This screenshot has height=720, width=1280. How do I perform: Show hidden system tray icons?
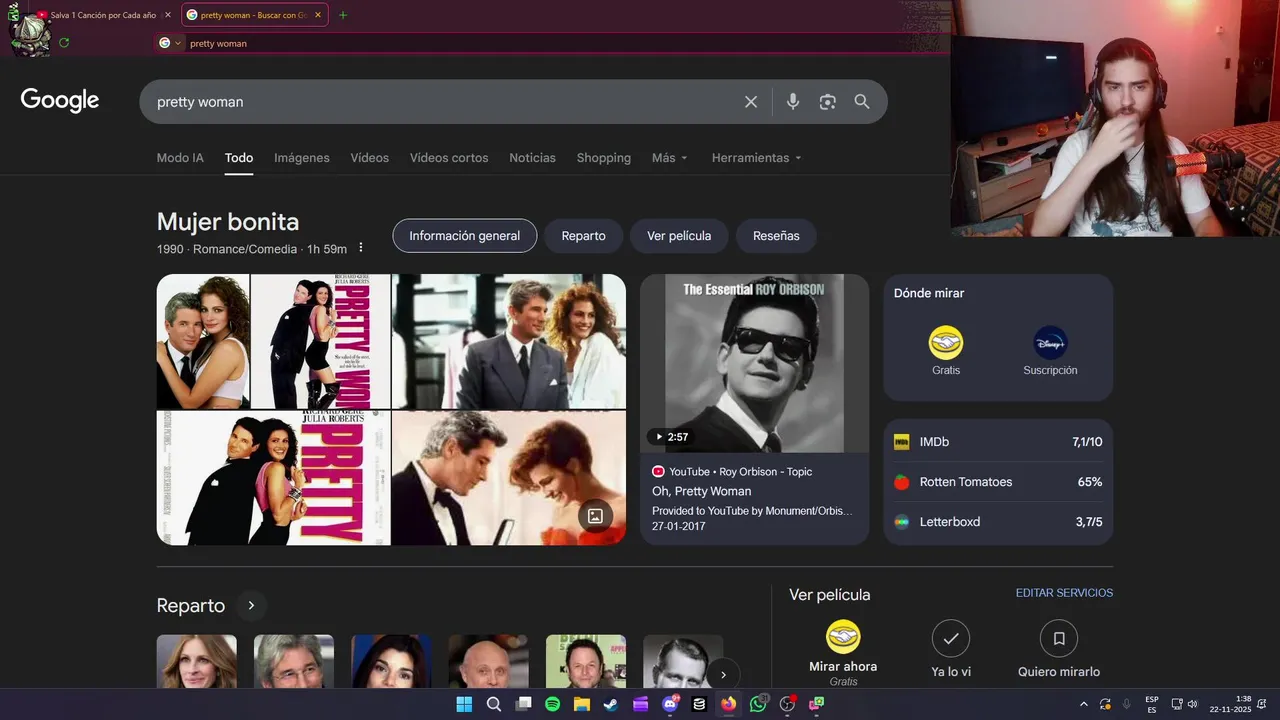click(1083, 704)
